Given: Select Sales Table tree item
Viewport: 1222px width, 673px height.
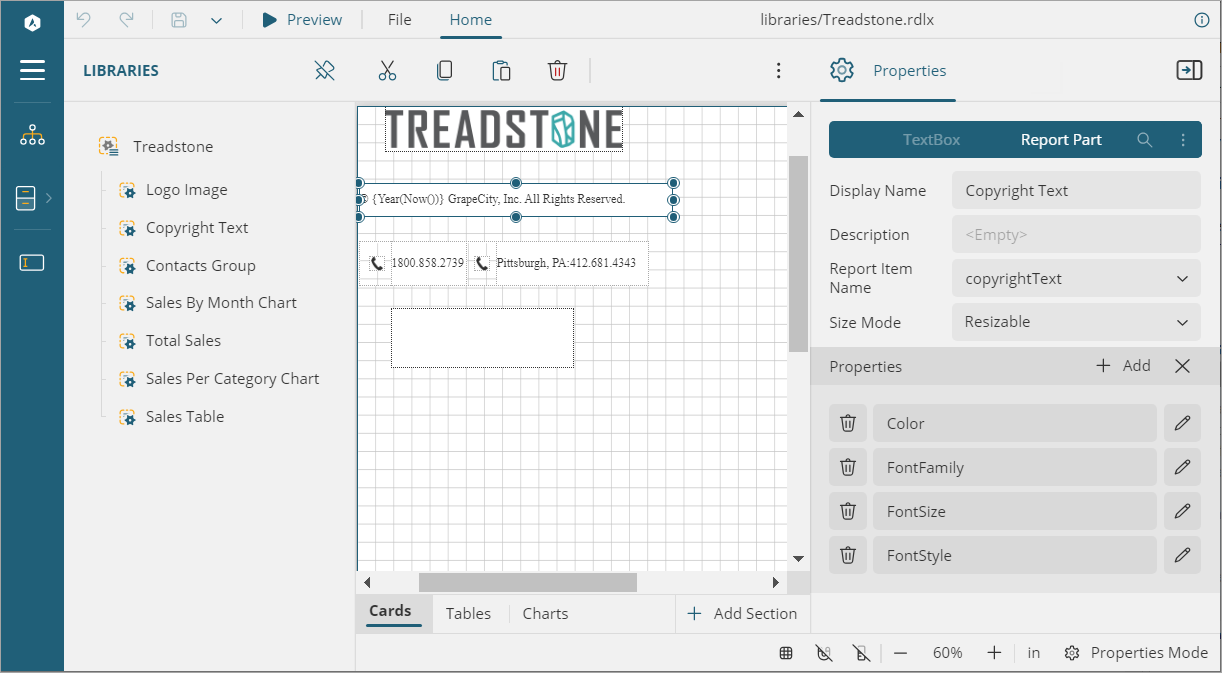Looking at the screenshot, I should 185,417.
